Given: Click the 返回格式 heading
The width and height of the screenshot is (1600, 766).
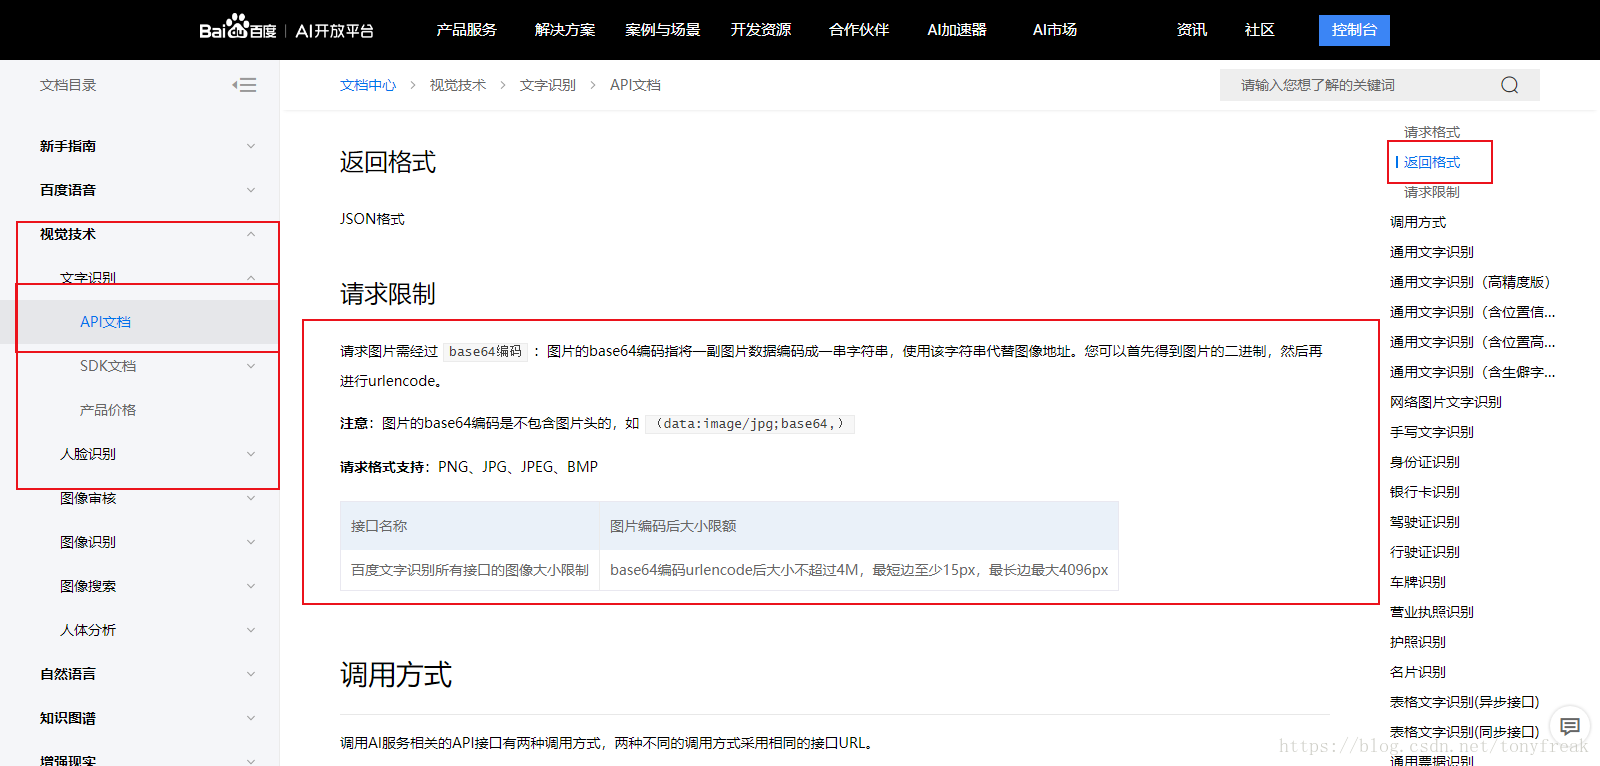Looking at the screenshot, I should pyautogui.click(x=388, y=162).
